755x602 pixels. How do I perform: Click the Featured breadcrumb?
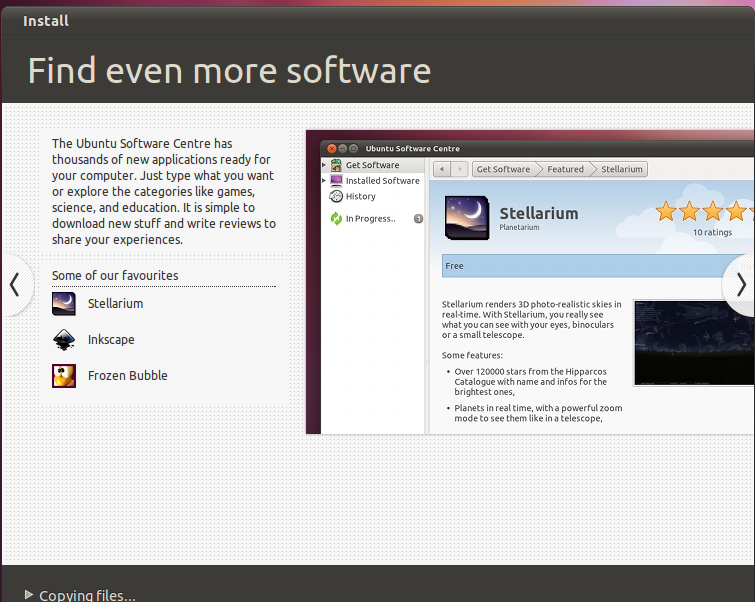tap(565, 169)
